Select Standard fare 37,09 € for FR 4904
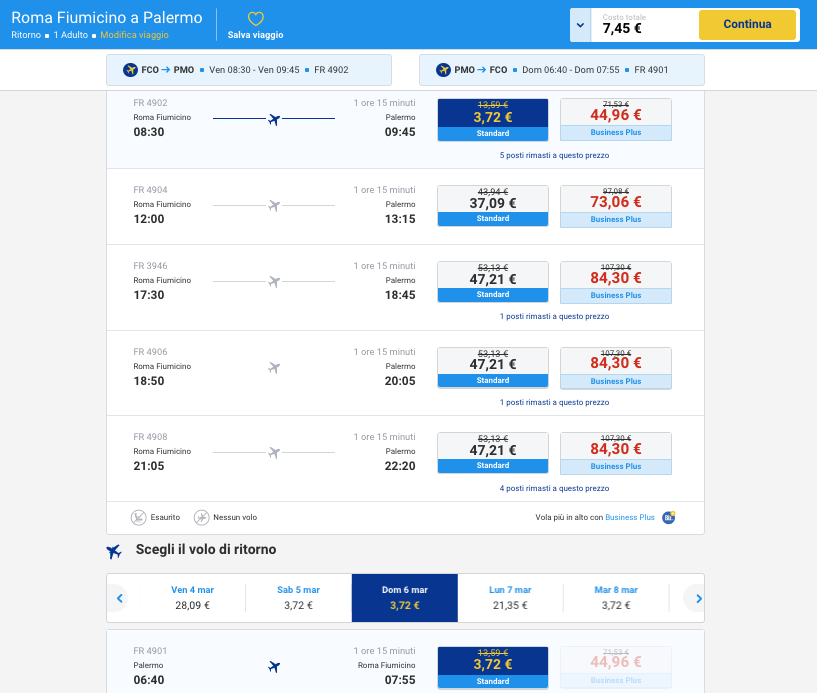Screen dimensions: 817x693 click(493, 205)
